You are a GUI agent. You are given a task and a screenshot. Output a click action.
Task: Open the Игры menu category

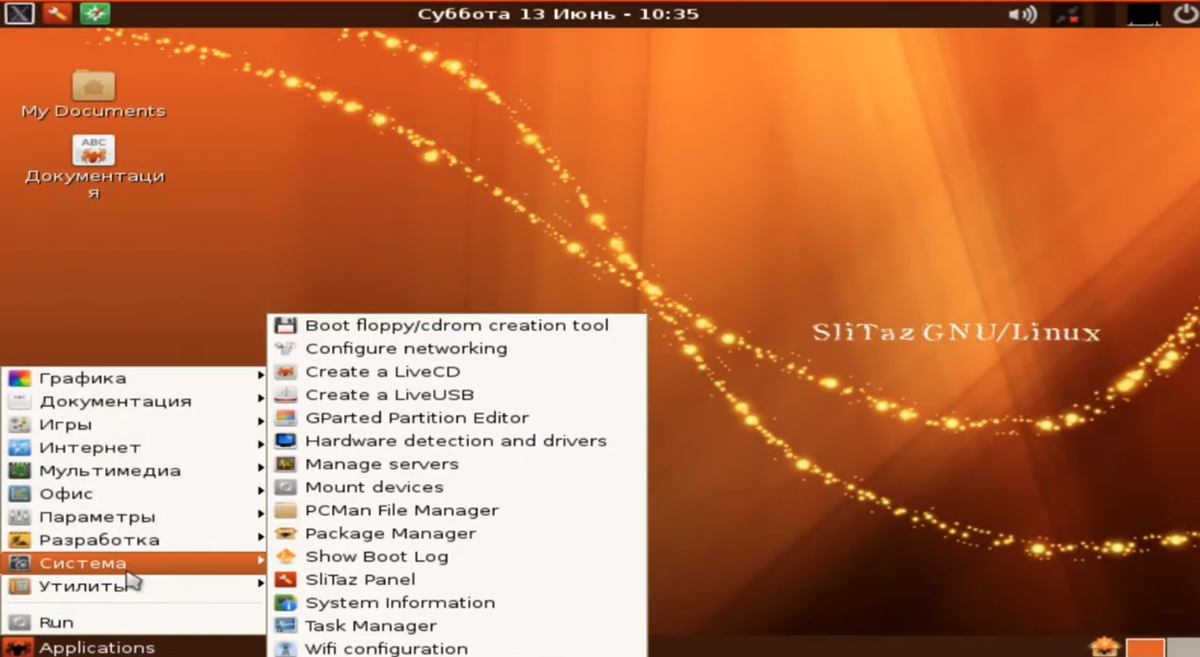[x=135, y=424]
